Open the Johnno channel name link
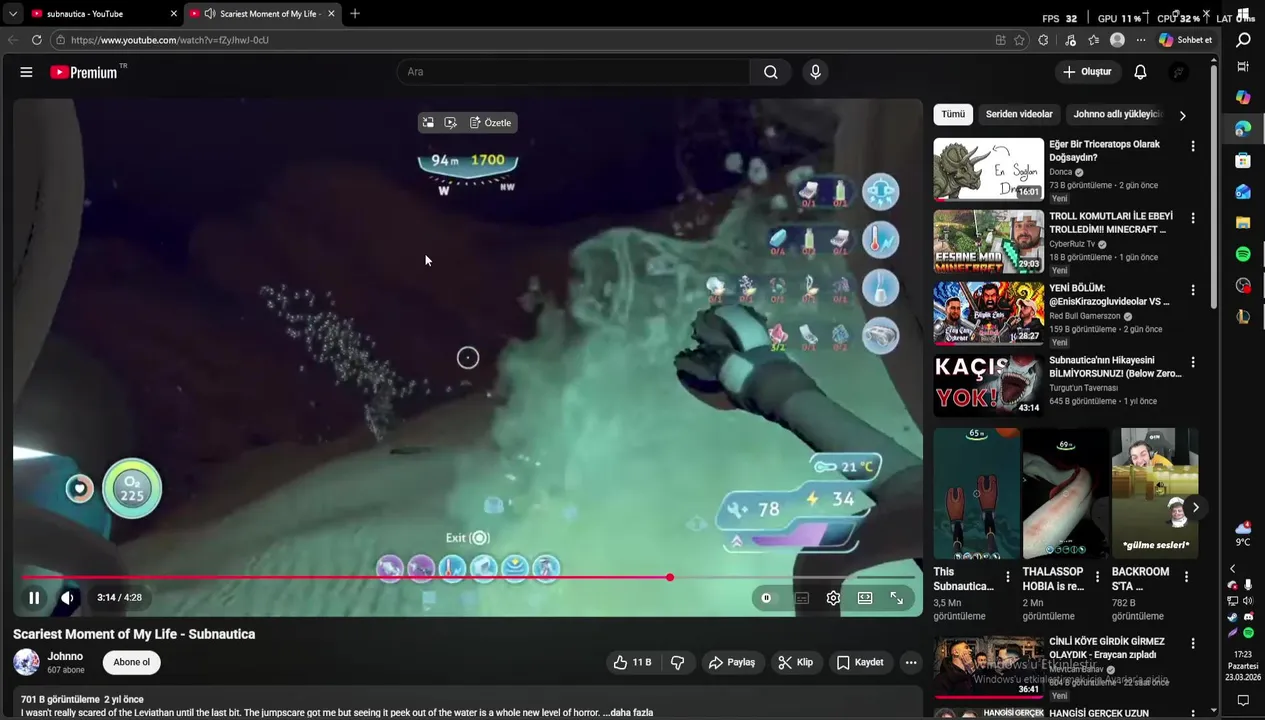The image size is (1265, 720). tap(65, 656)
